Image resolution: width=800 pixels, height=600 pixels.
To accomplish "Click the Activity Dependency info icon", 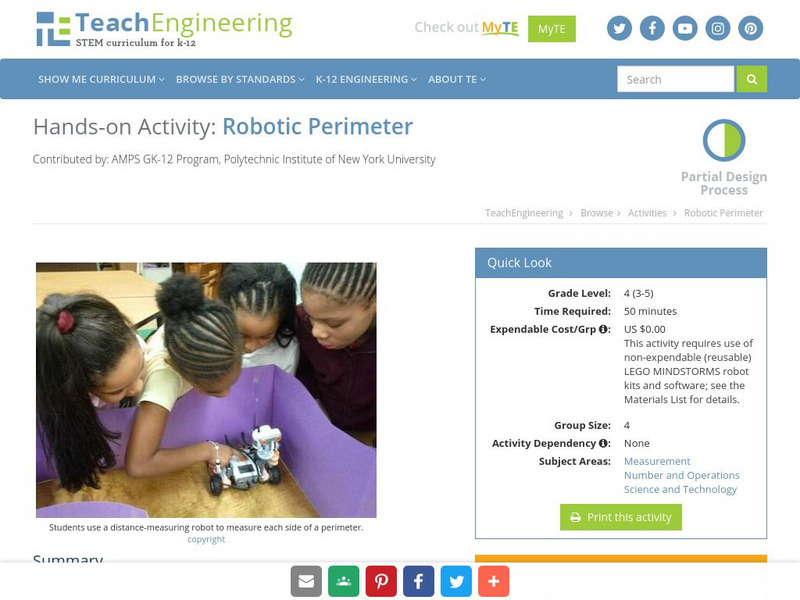I will (603, 443).
